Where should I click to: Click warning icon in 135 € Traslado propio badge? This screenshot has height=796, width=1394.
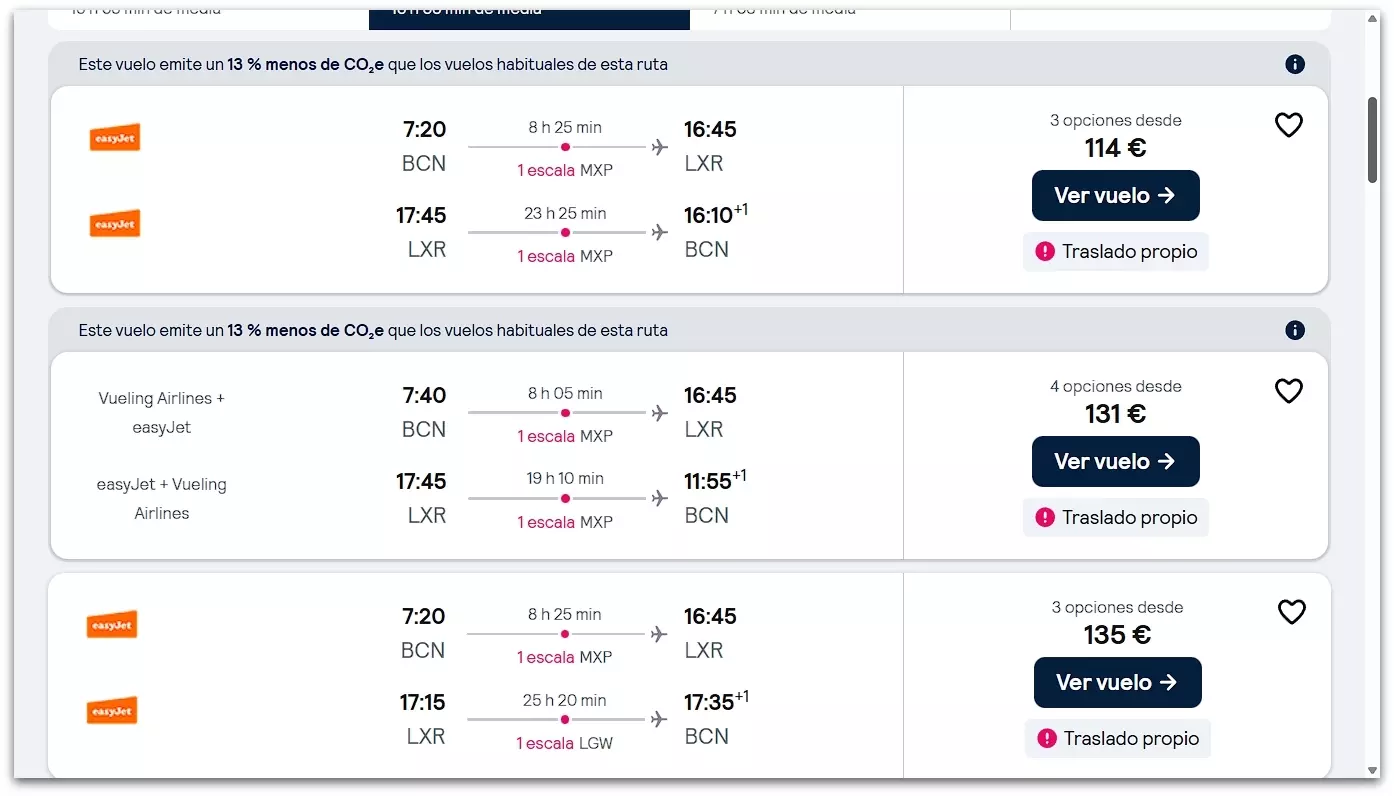1047,739
